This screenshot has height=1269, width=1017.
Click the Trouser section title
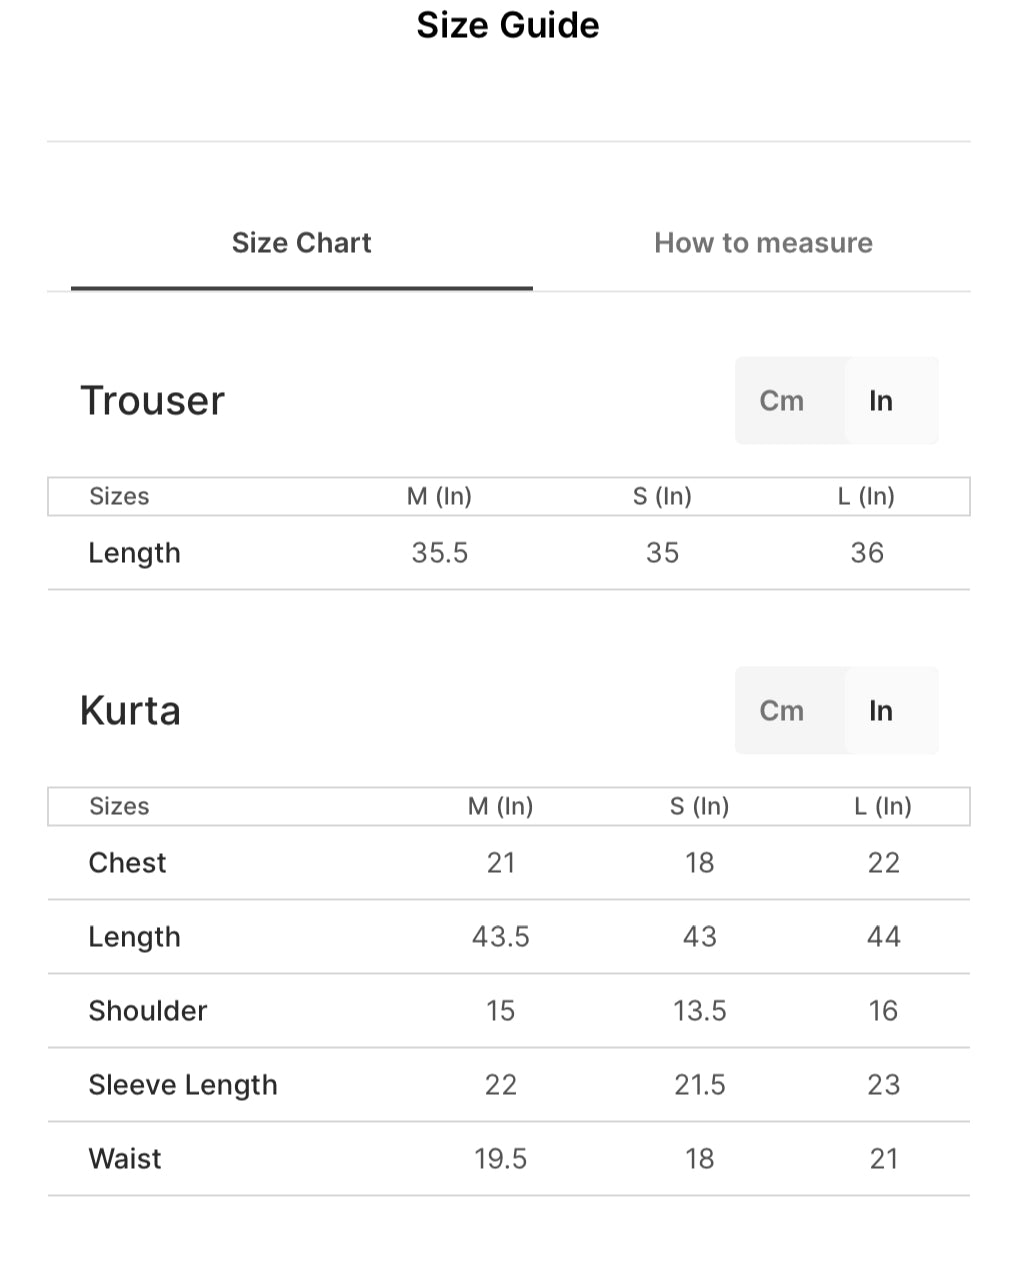(152, 401)
